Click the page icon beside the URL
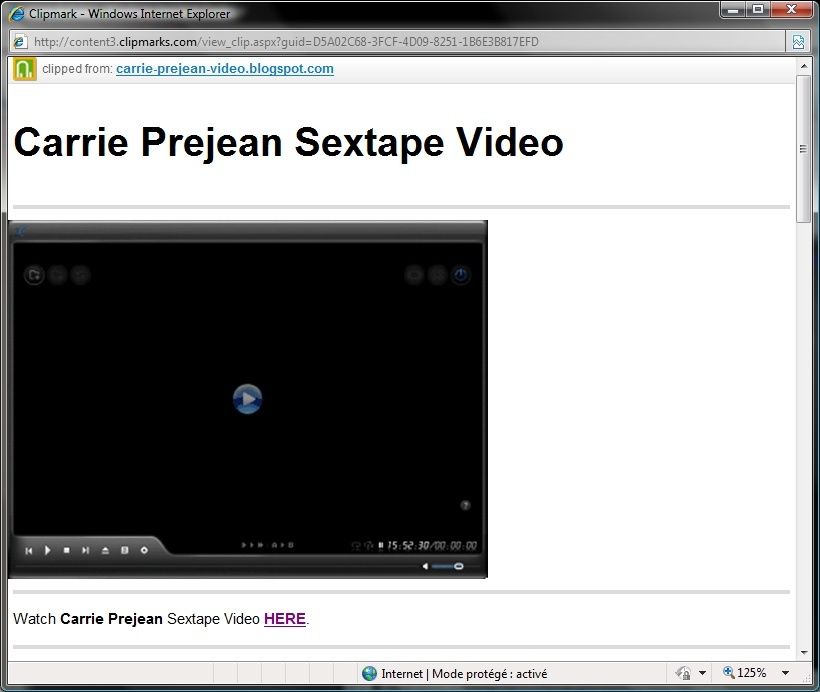 coord(20,41)
